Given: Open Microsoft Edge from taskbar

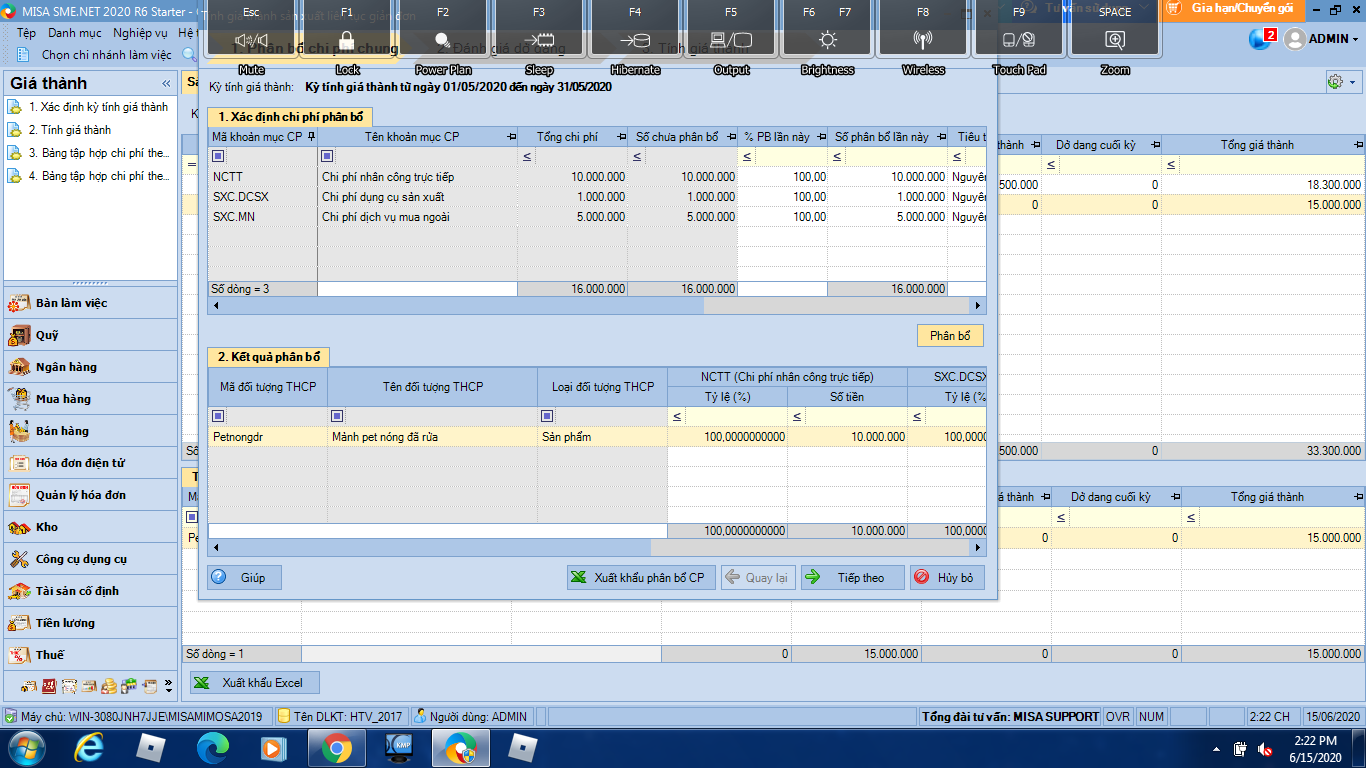Looking at the screenshot, I should [212, 747].
